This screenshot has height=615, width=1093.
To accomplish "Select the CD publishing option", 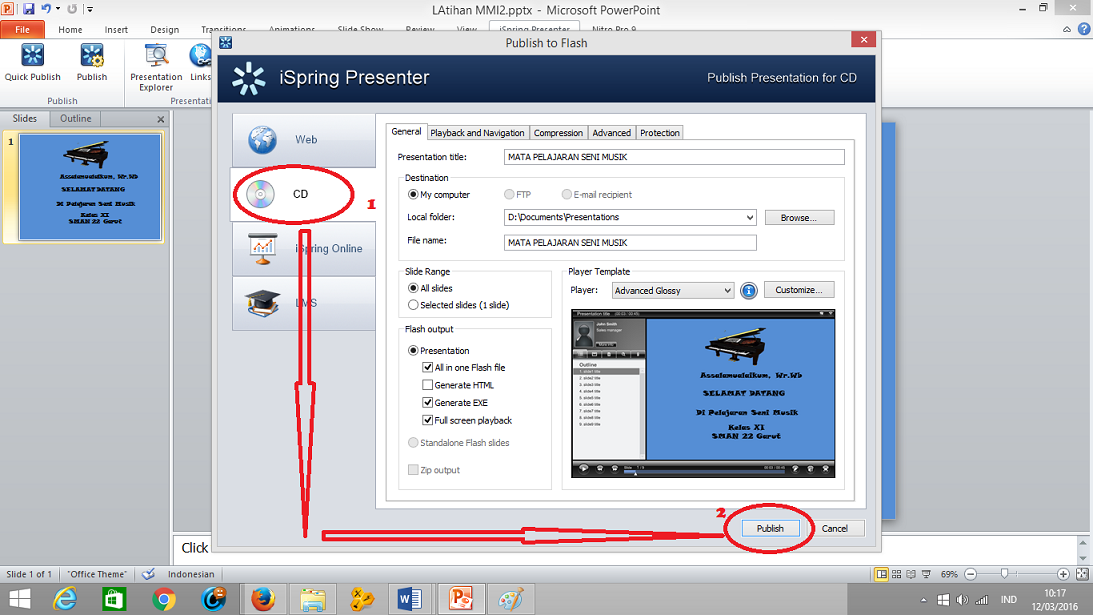I will coord(300,195).
